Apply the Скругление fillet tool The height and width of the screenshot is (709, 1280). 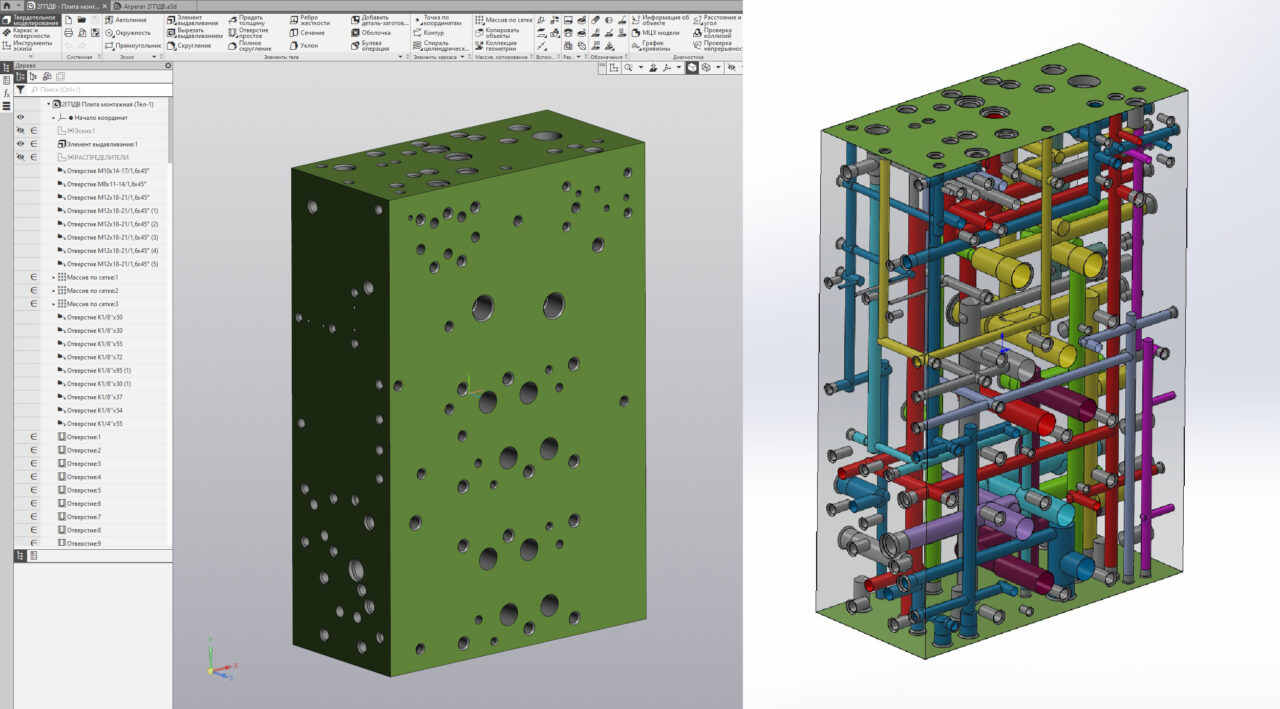click(188, 46)
